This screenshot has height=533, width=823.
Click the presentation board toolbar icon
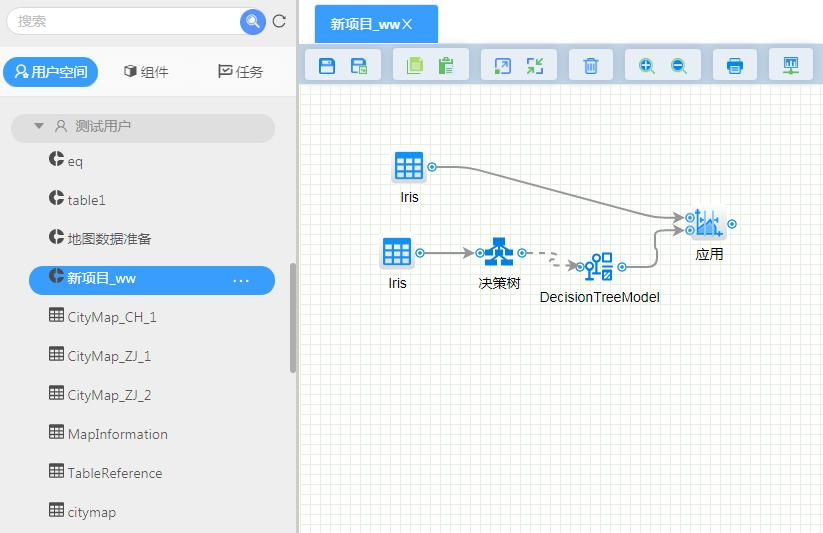[x=791, y=66]
